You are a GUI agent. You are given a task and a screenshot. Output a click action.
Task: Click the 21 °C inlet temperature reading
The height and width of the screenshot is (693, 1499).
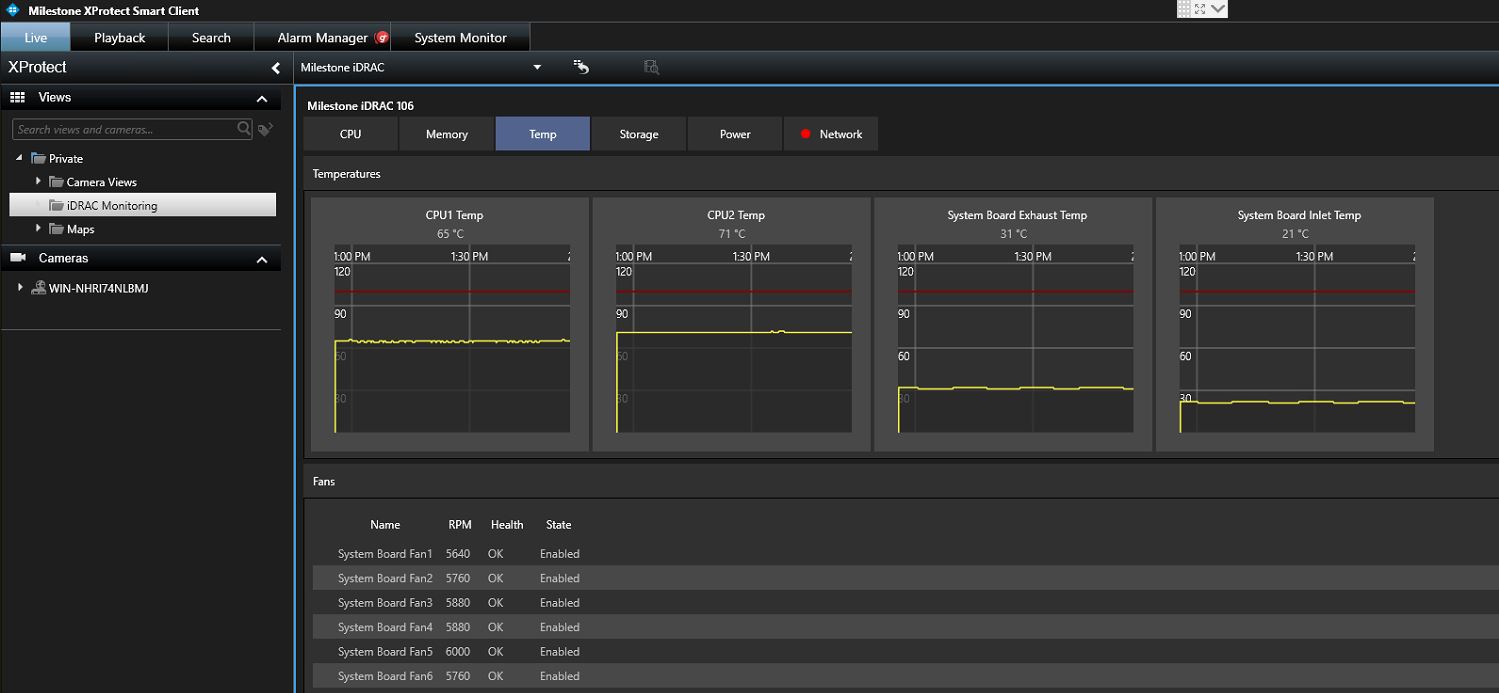click(x=1296, y=234)
